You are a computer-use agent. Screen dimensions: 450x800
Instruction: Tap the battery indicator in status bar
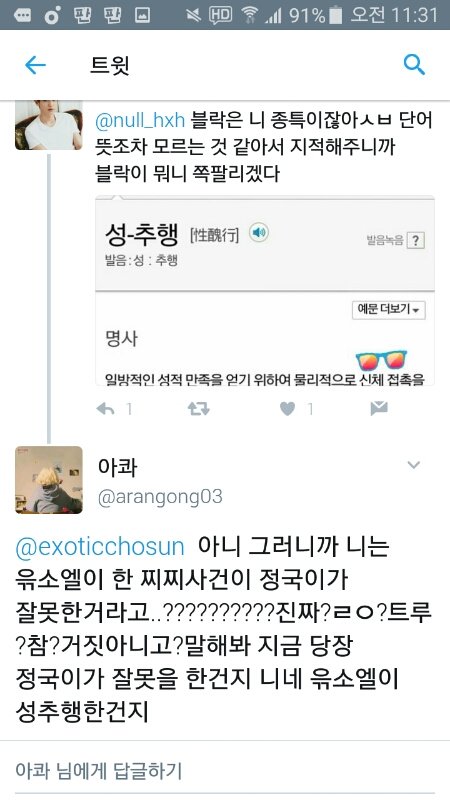(x=335, y=15)
